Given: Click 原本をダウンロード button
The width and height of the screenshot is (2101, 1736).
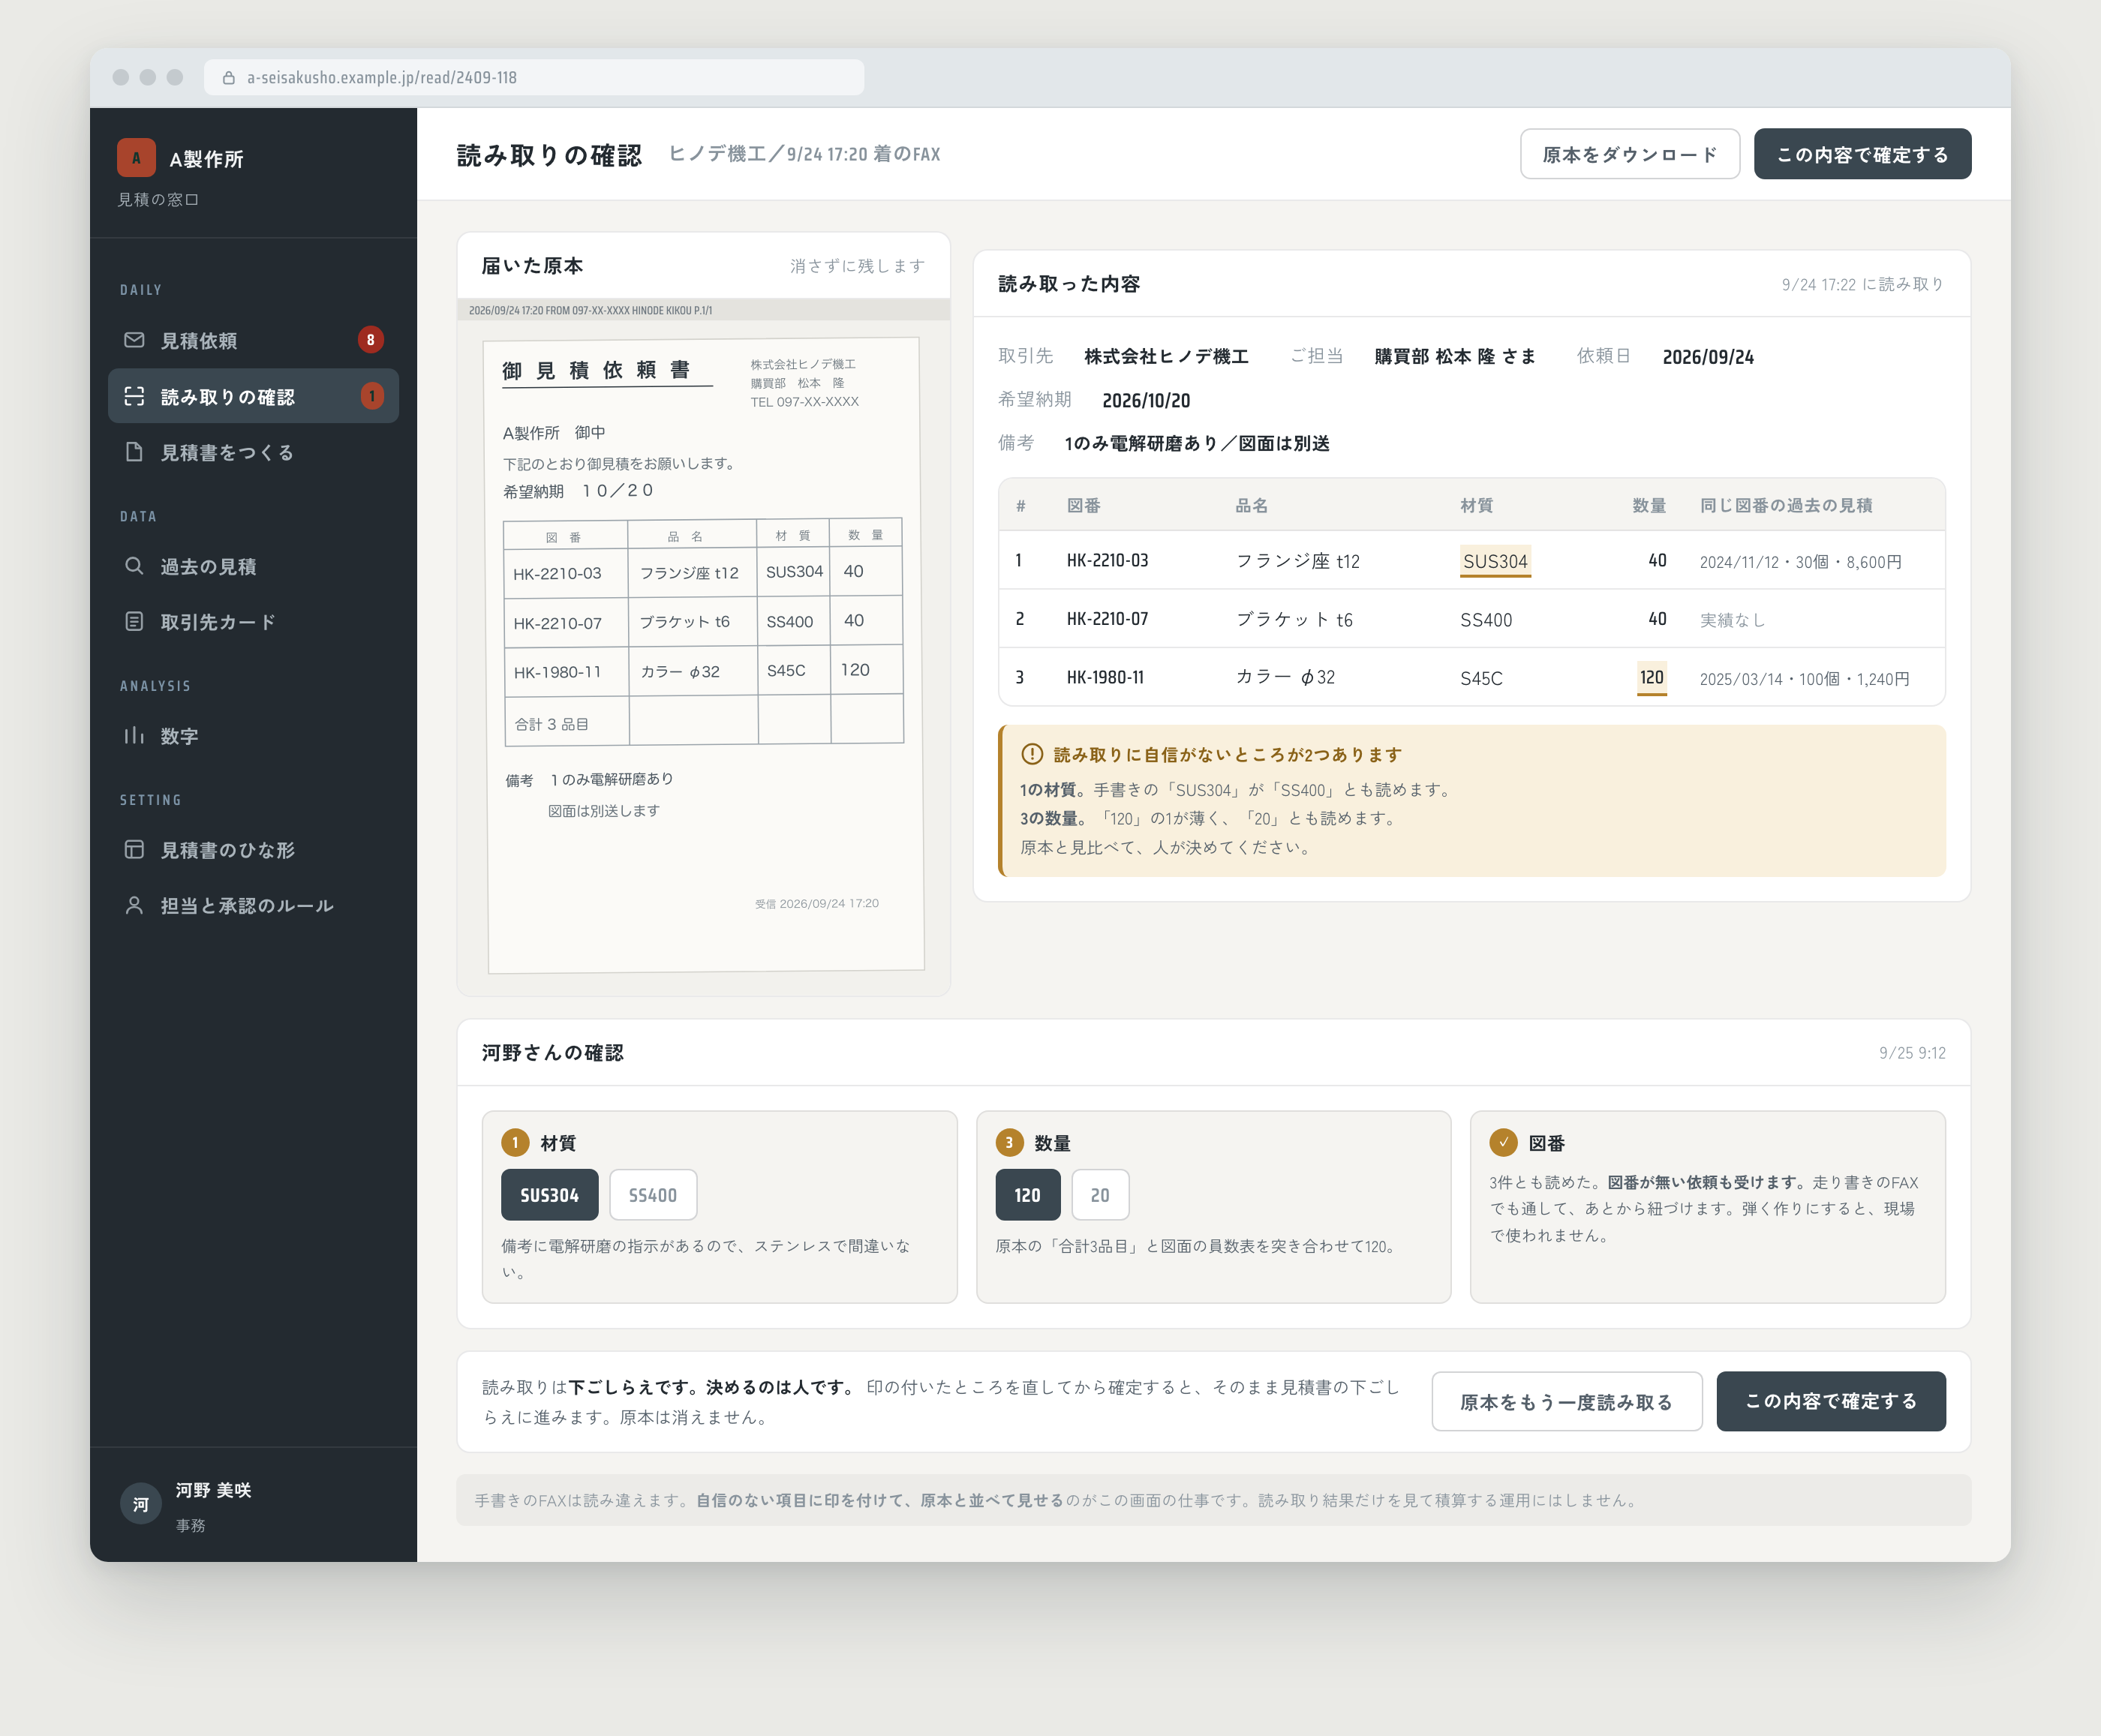Looking at the screenshot, I should 1630,154.
